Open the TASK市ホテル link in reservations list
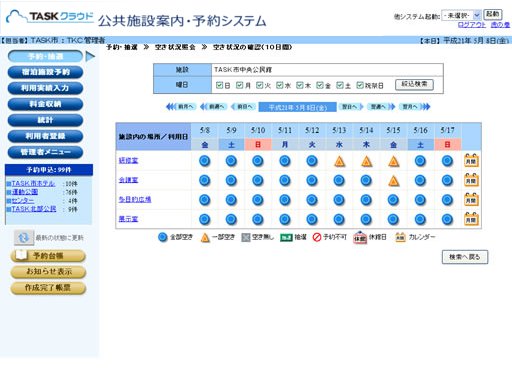The width and height of the screenshot is (512, 384). pyautogui.click(x=33, y=184)
